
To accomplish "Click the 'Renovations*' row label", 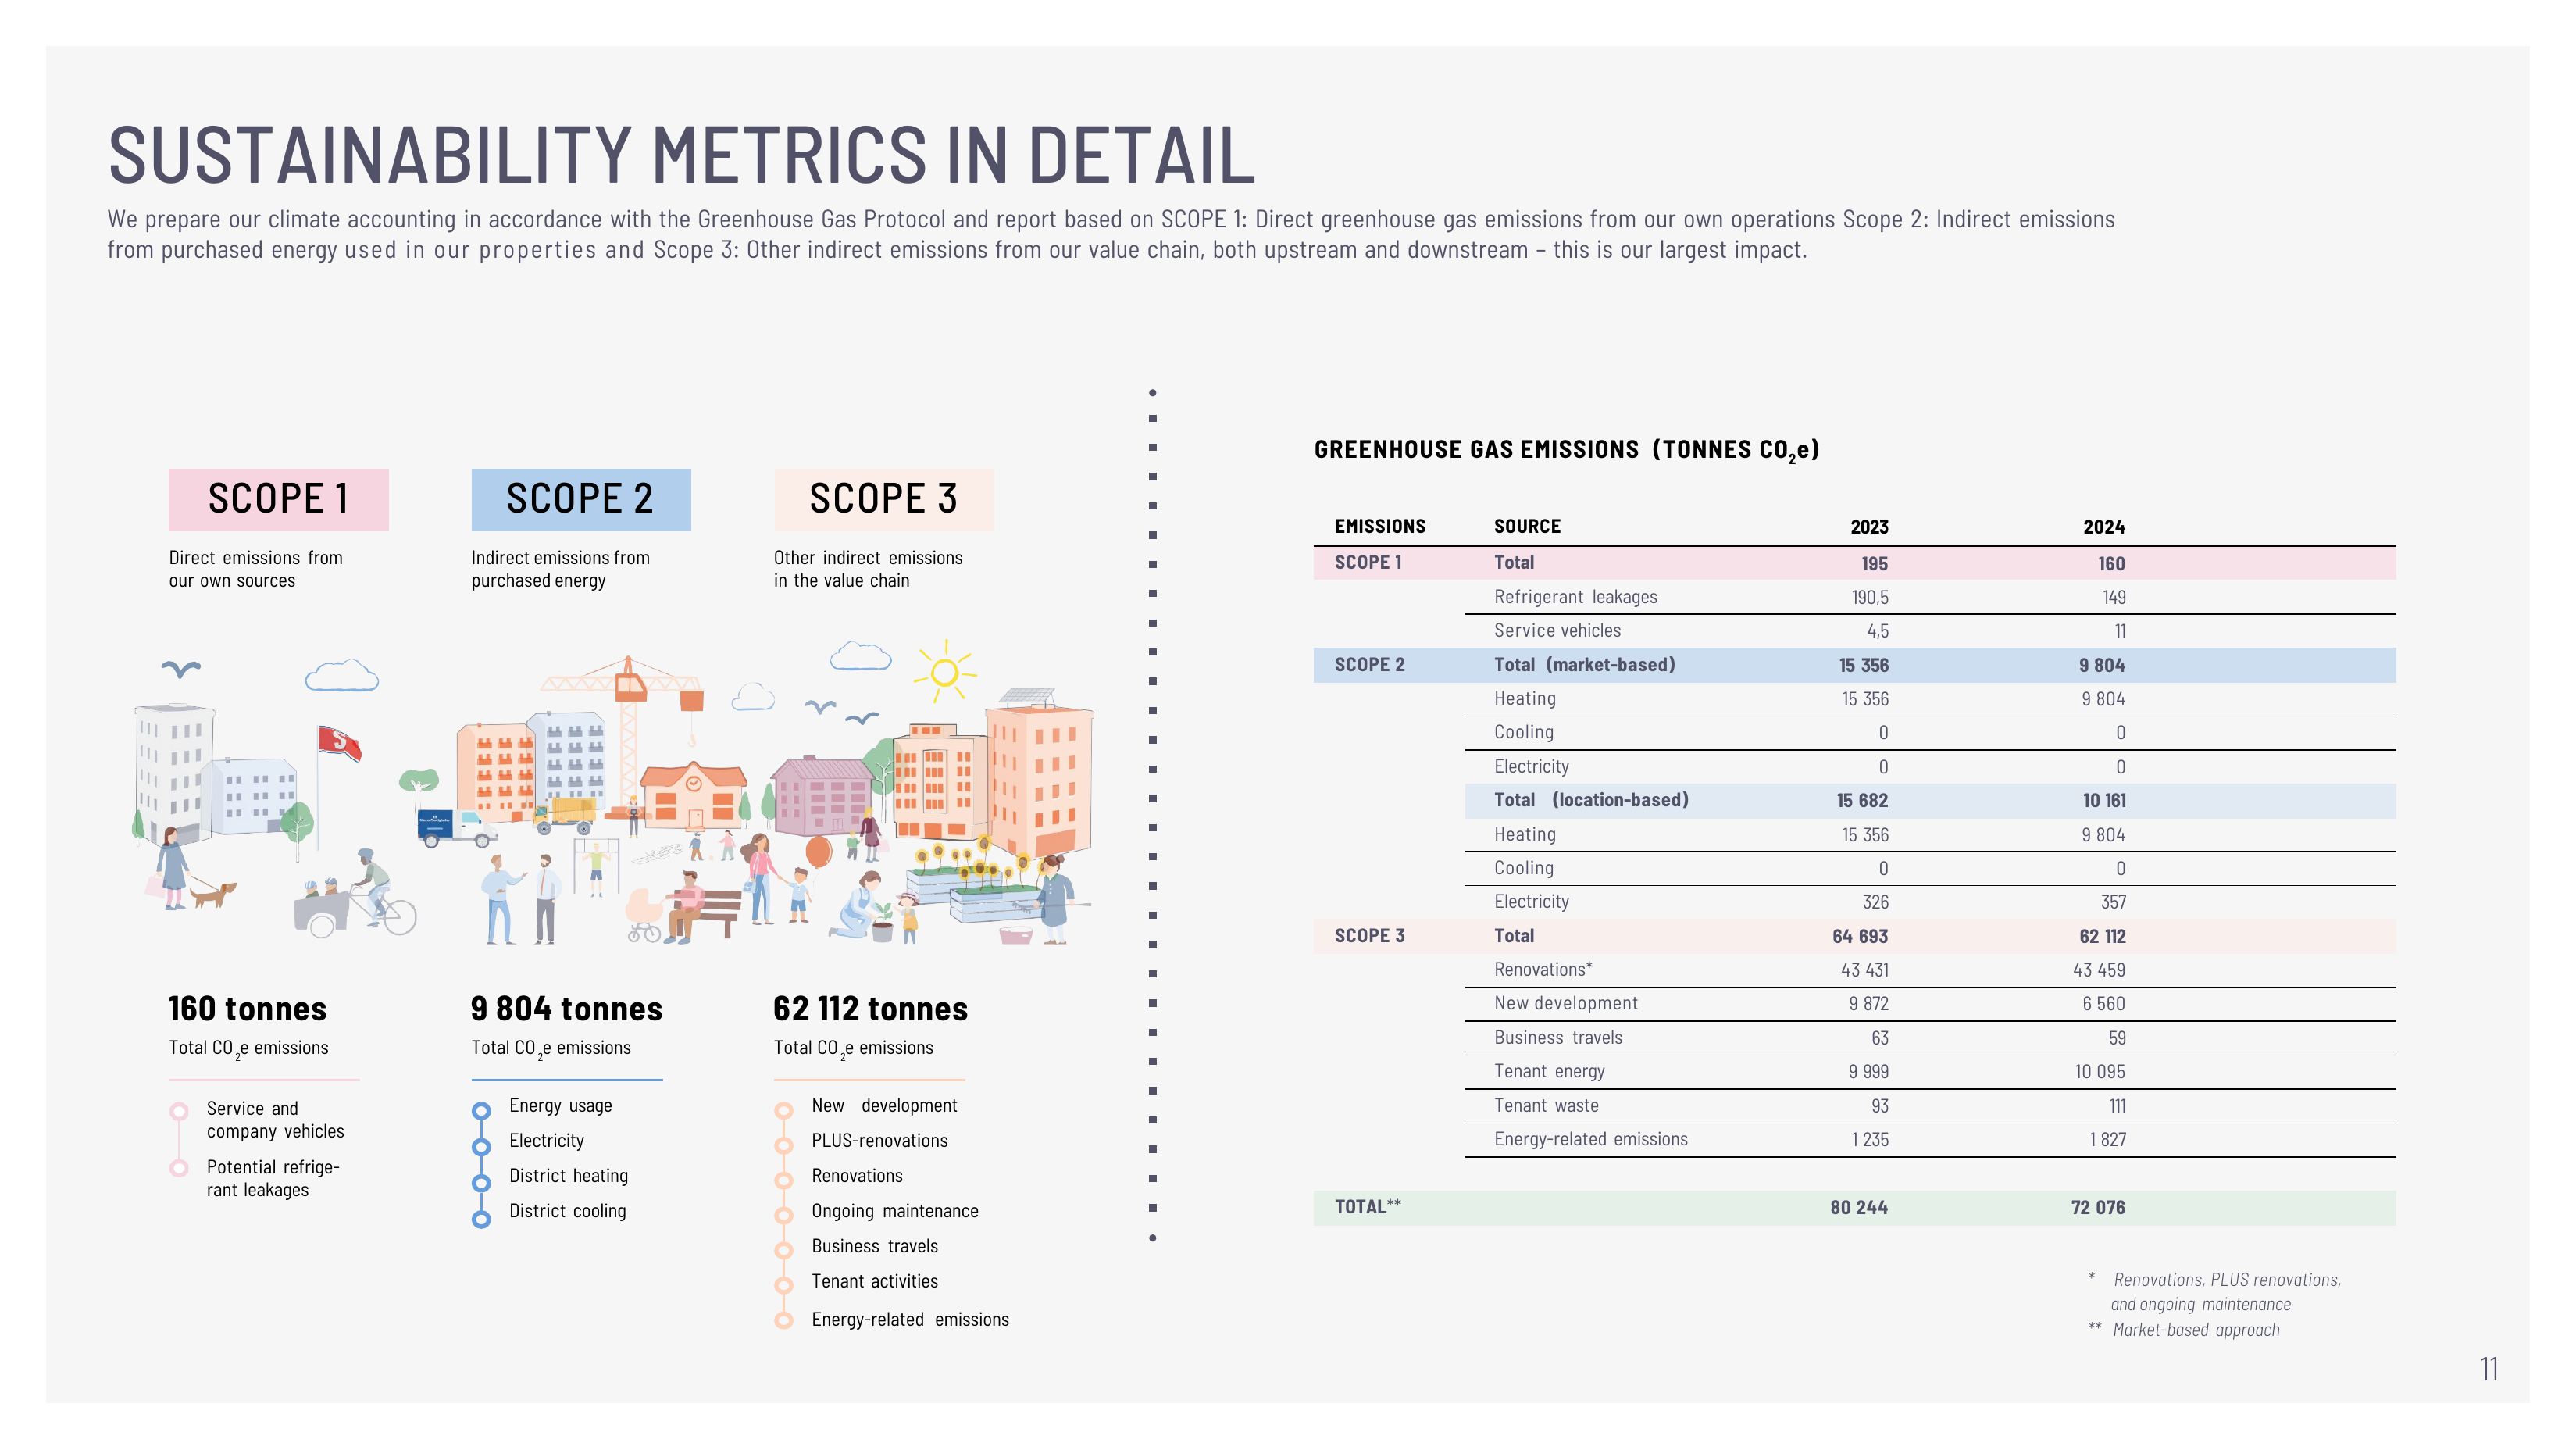I will [1543, 970].
